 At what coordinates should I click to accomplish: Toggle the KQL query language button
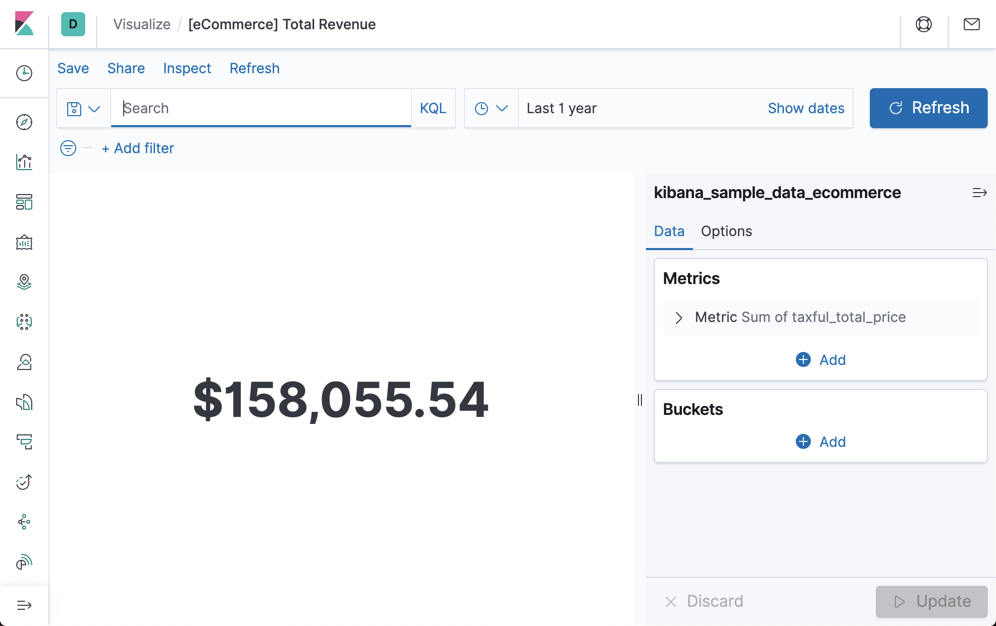[433, 109]
